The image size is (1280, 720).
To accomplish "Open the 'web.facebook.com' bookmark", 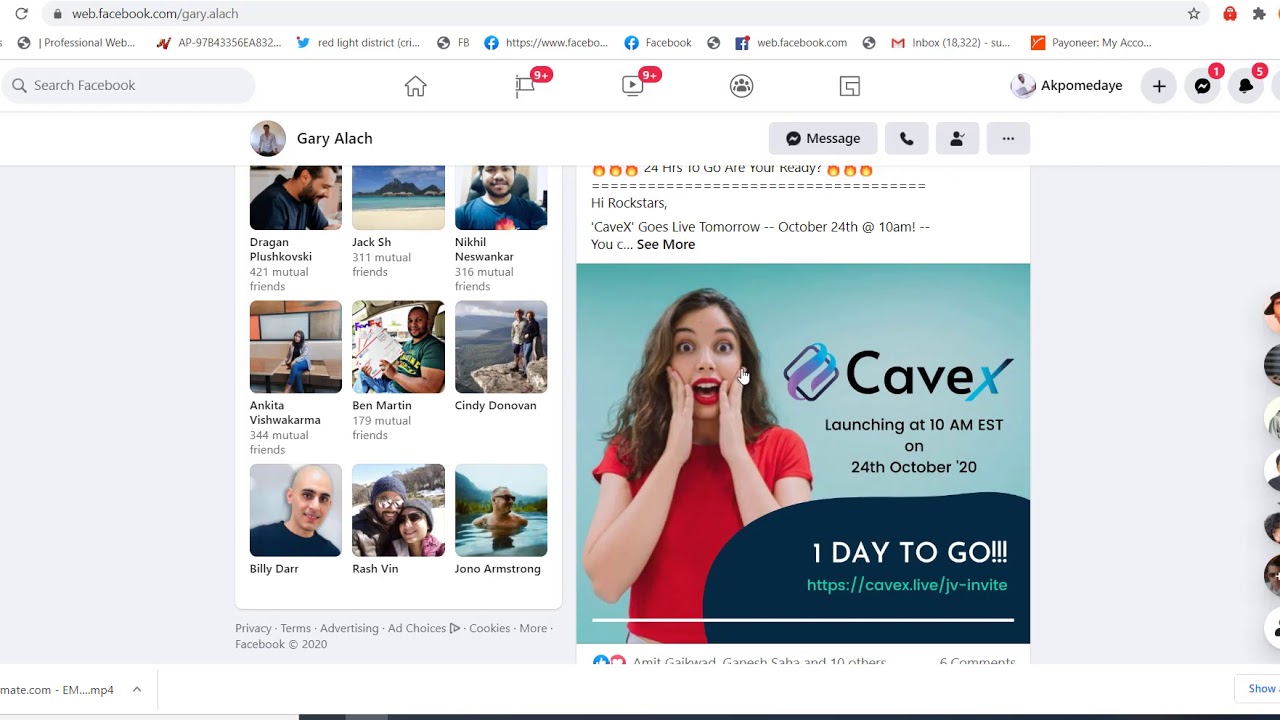I will click(791, 43).
